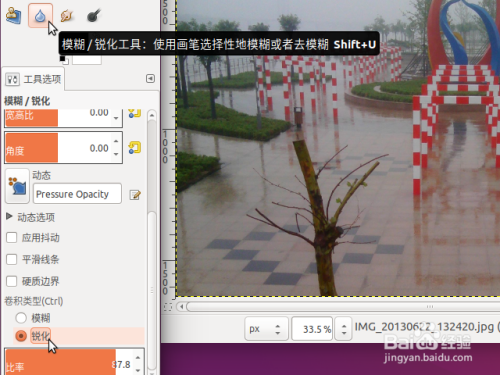
Task: Open the dynamics picker icon button
Action: pos(17,186)
